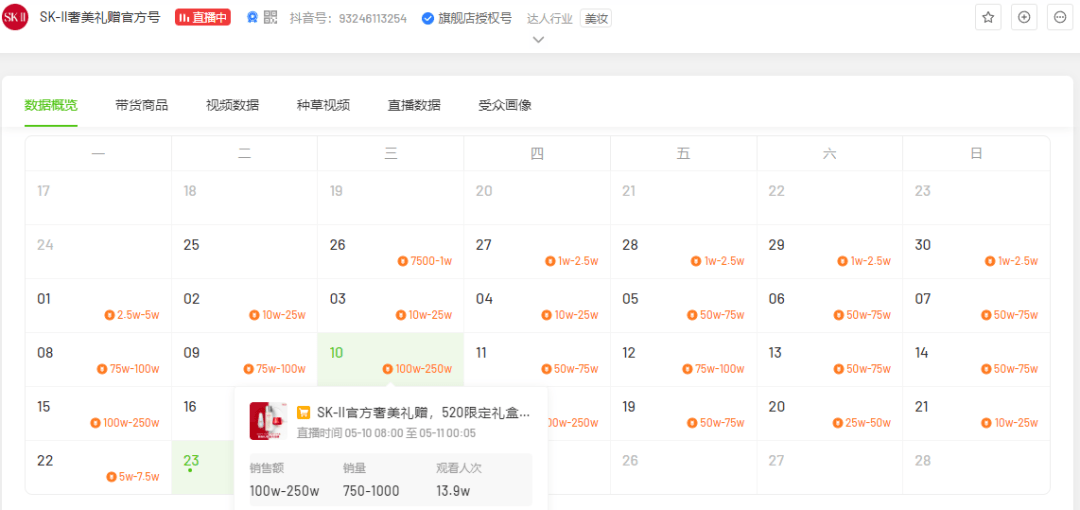This screenshot has width=1080, height=510.
Task: Click the coin icon beside 25w-50w
Action: pos(838,422)
